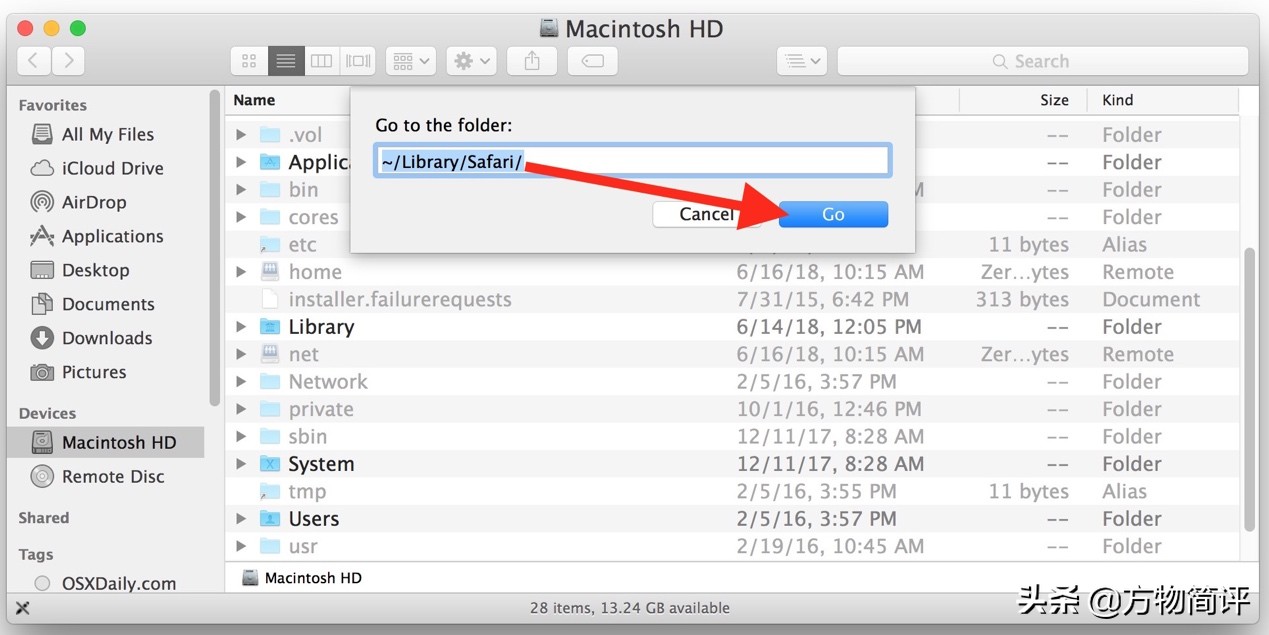
Task: Cancel the Go to Folder dialog
Action: 706,213
